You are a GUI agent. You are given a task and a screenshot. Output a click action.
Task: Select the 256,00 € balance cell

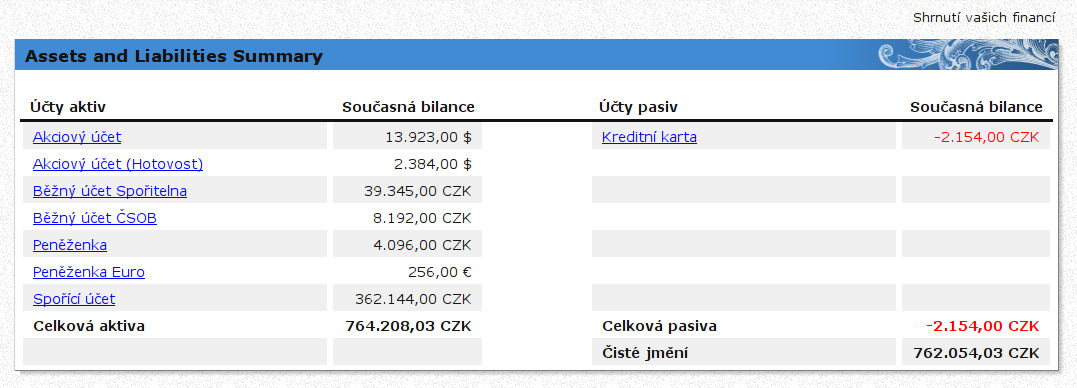tap(407, 272)
